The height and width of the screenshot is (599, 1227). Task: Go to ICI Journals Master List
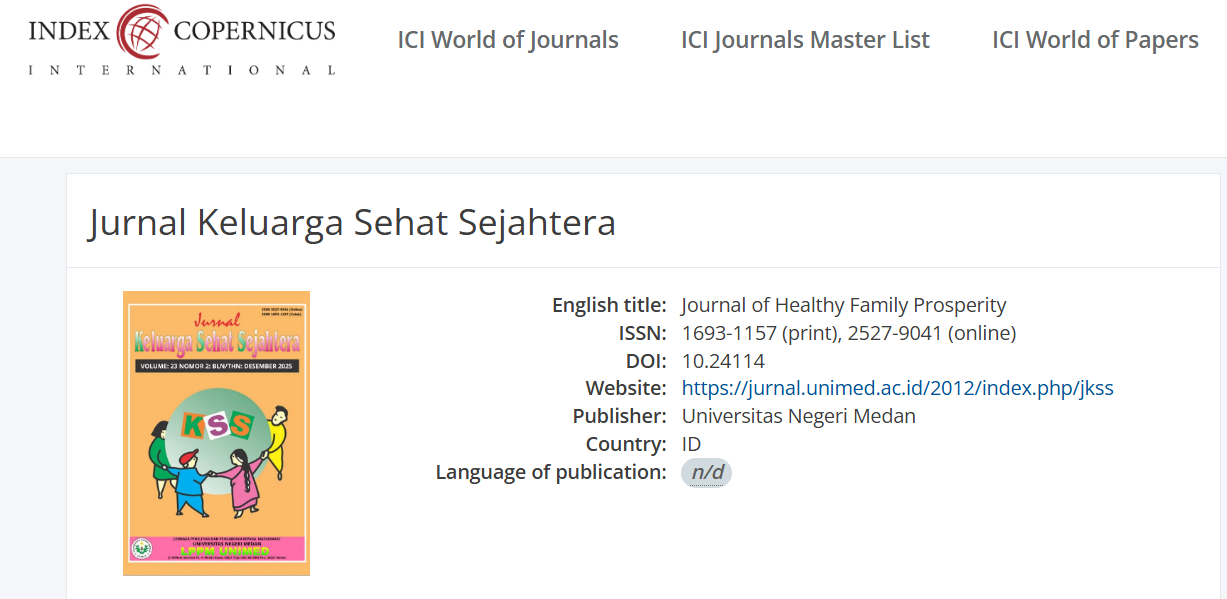pyautogui.click(x=805, y=40)
